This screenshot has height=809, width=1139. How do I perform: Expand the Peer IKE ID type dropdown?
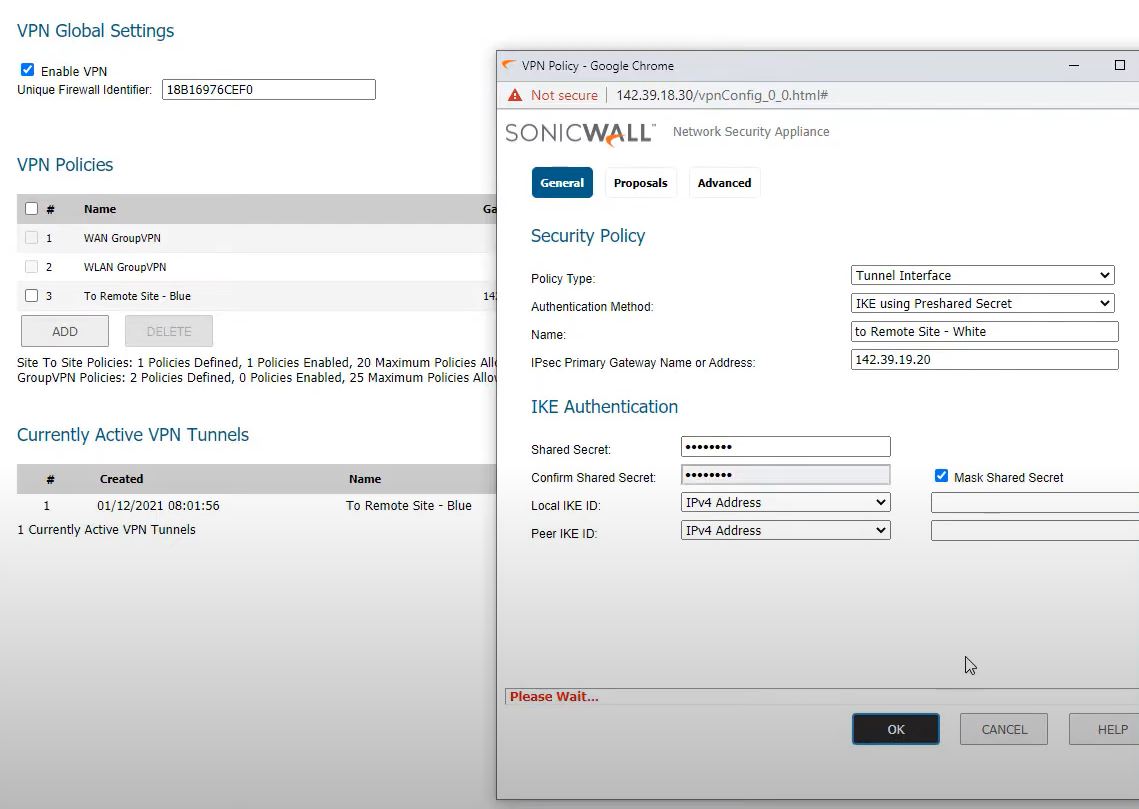pyautogui.click(x=785, y=530)
